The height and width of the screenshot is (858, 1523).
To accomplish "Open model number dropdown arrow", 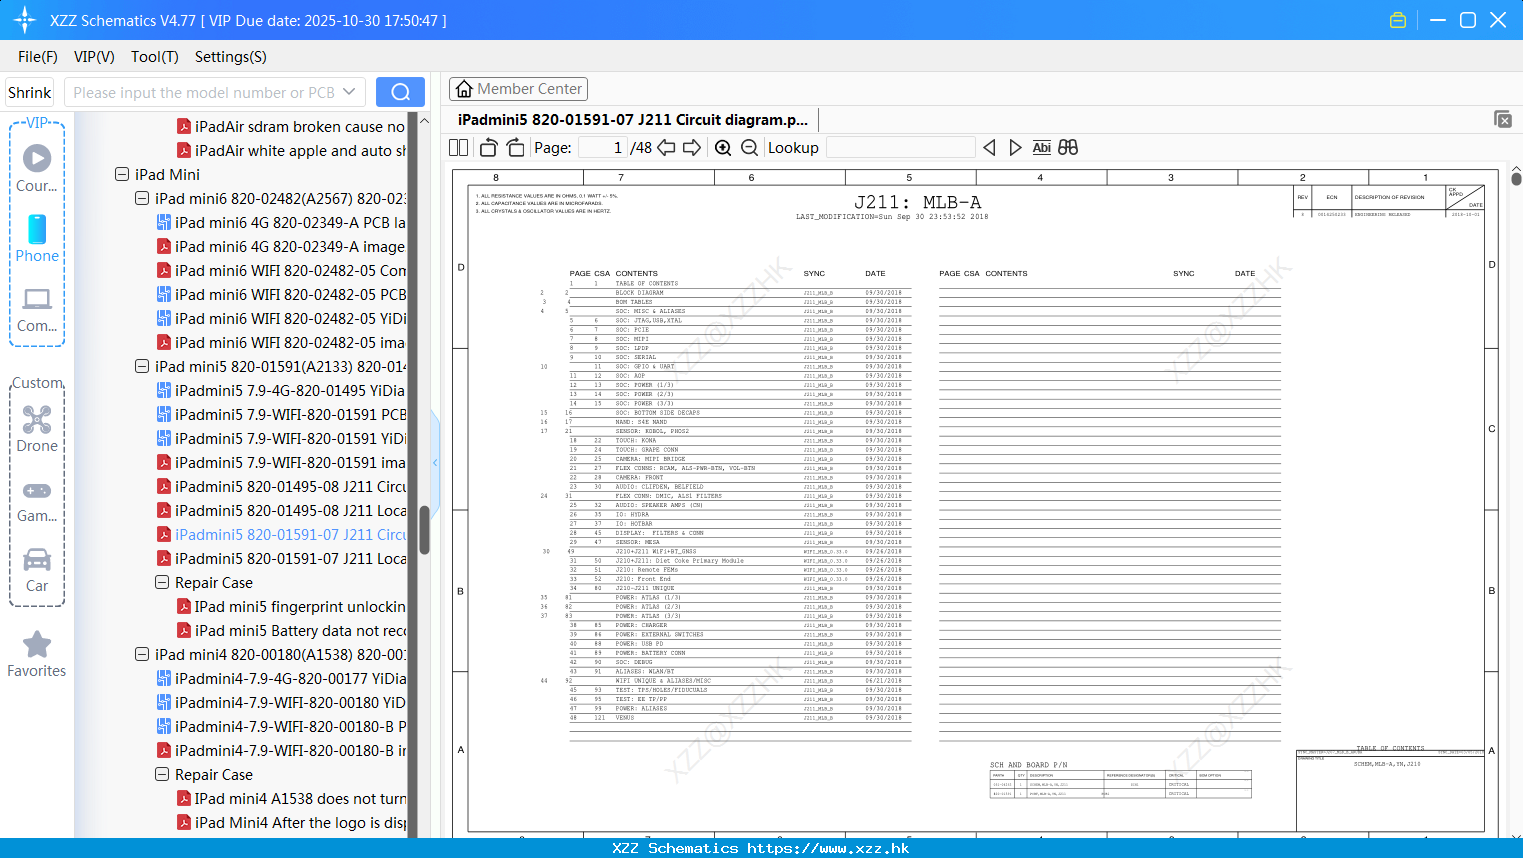I will pyautogui.click(x=349, y=92).
